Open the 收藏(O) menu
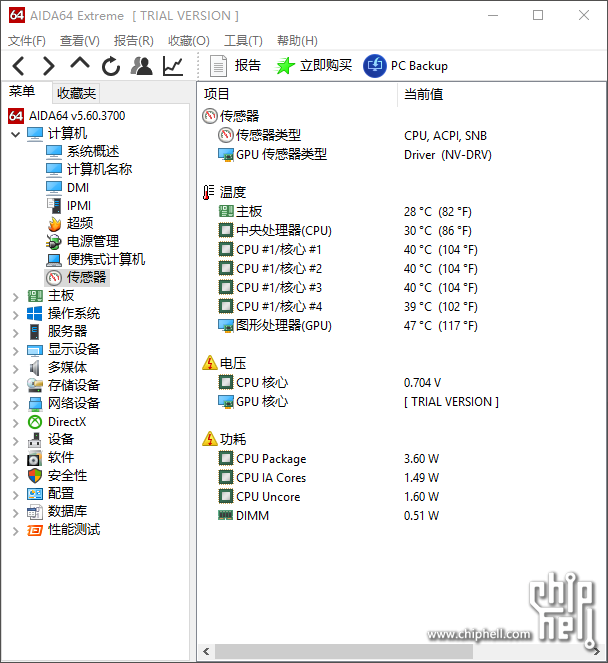608x663 pixels. 189,41
